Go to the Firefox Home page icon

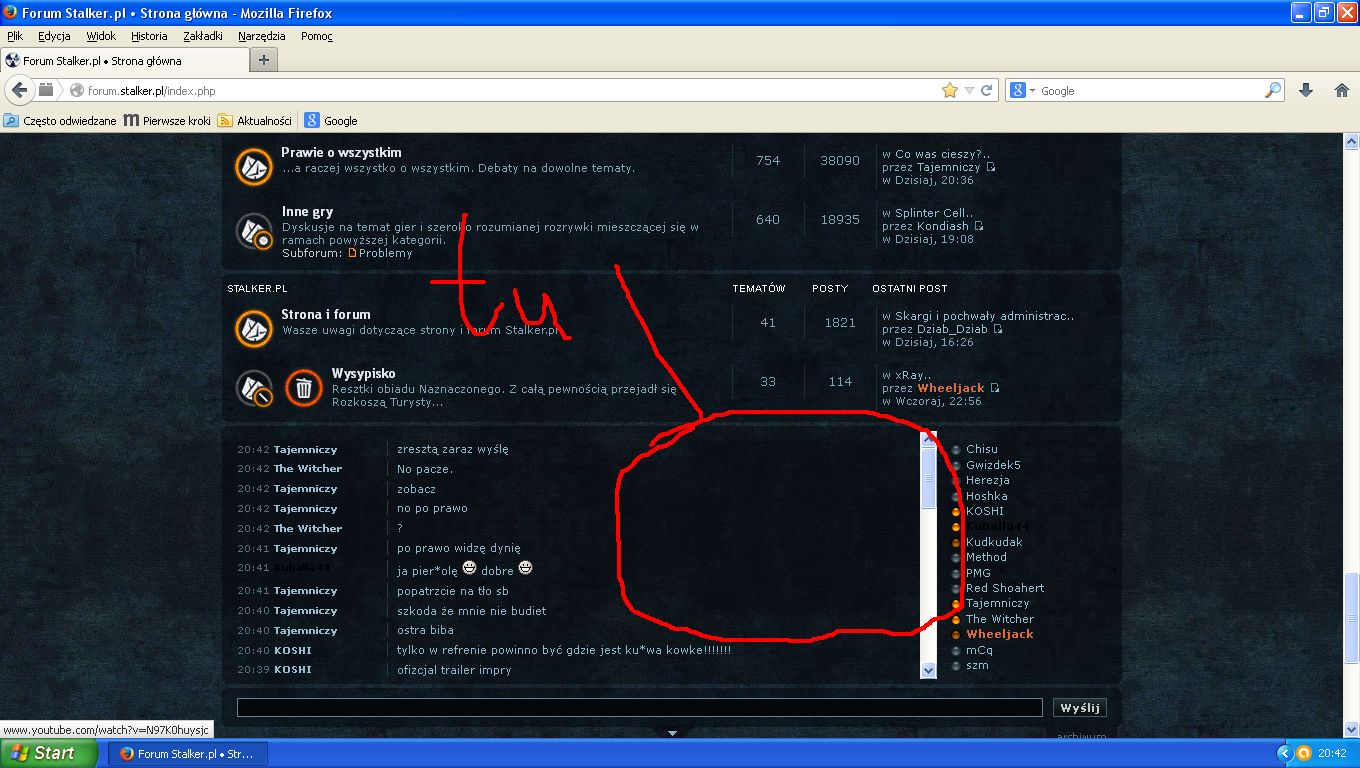pos(1342,90)
